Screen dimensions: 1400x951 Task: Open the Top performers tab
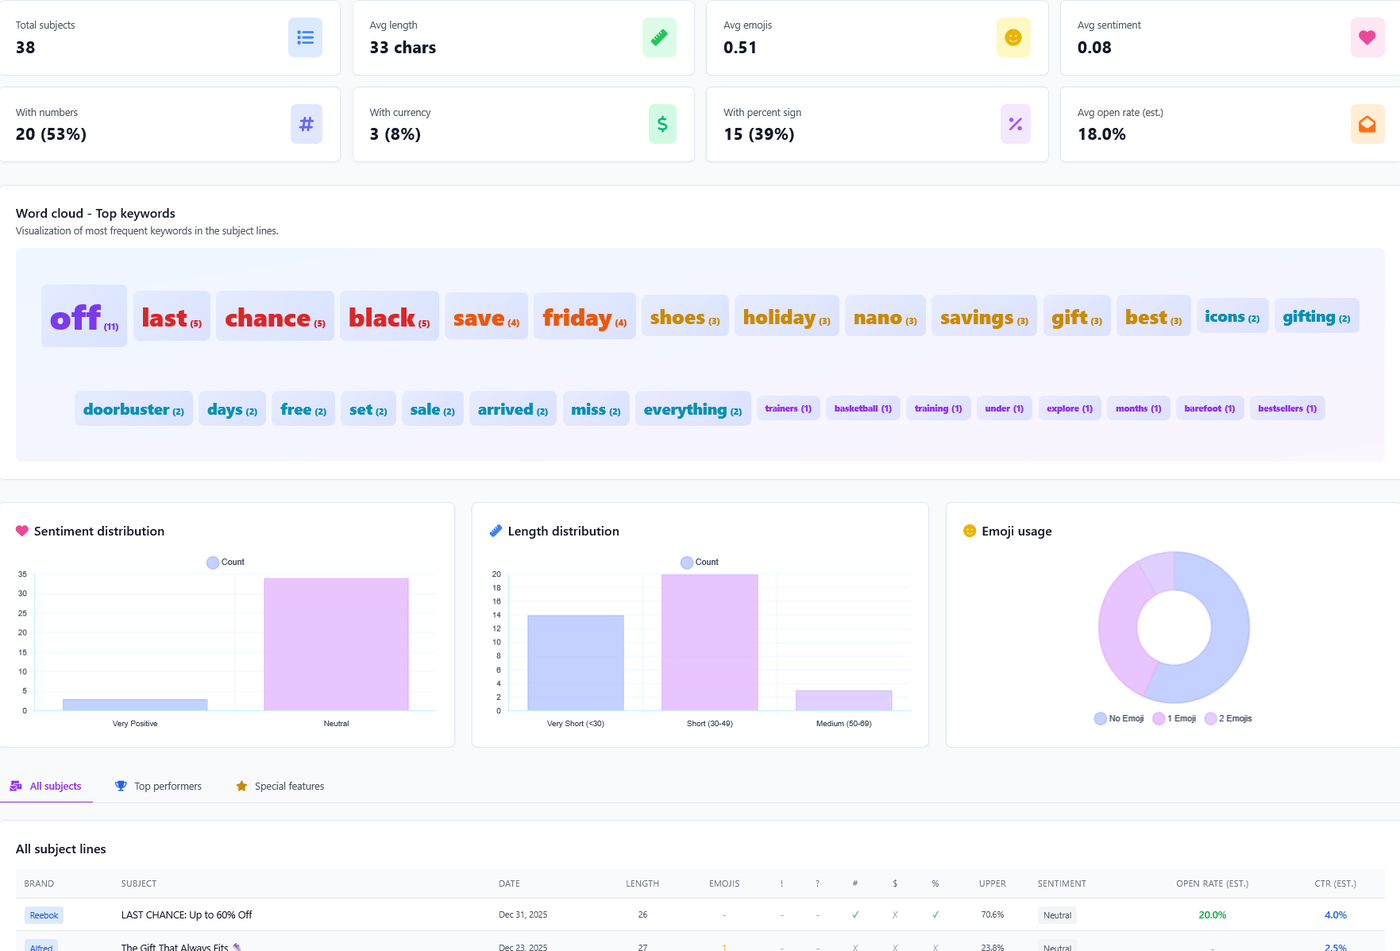point(158,786)
